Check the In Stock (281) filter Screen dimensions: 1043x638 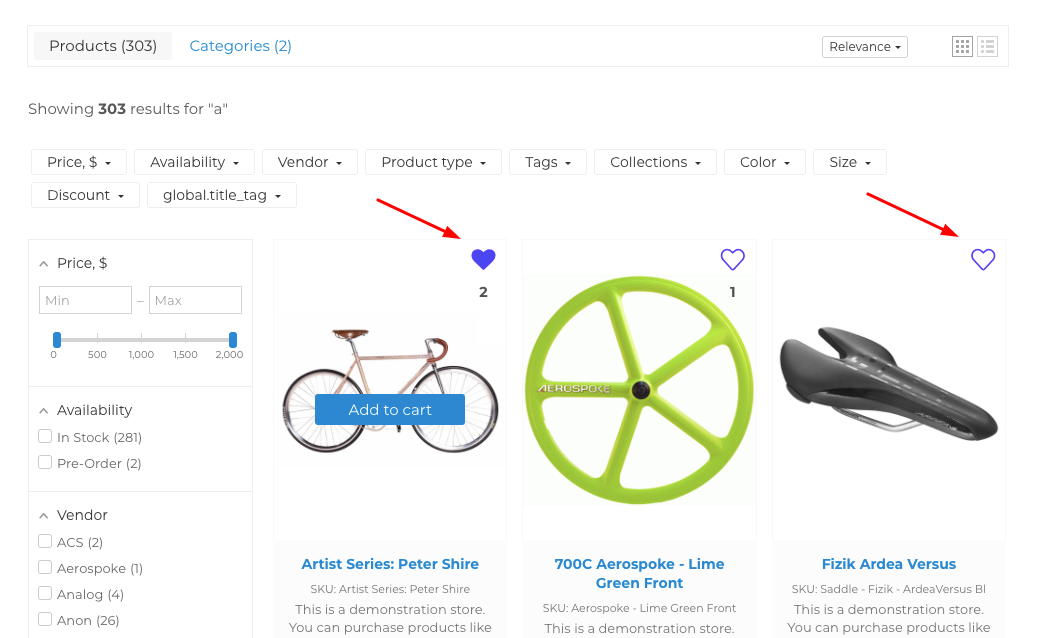(x=45, y=436)
